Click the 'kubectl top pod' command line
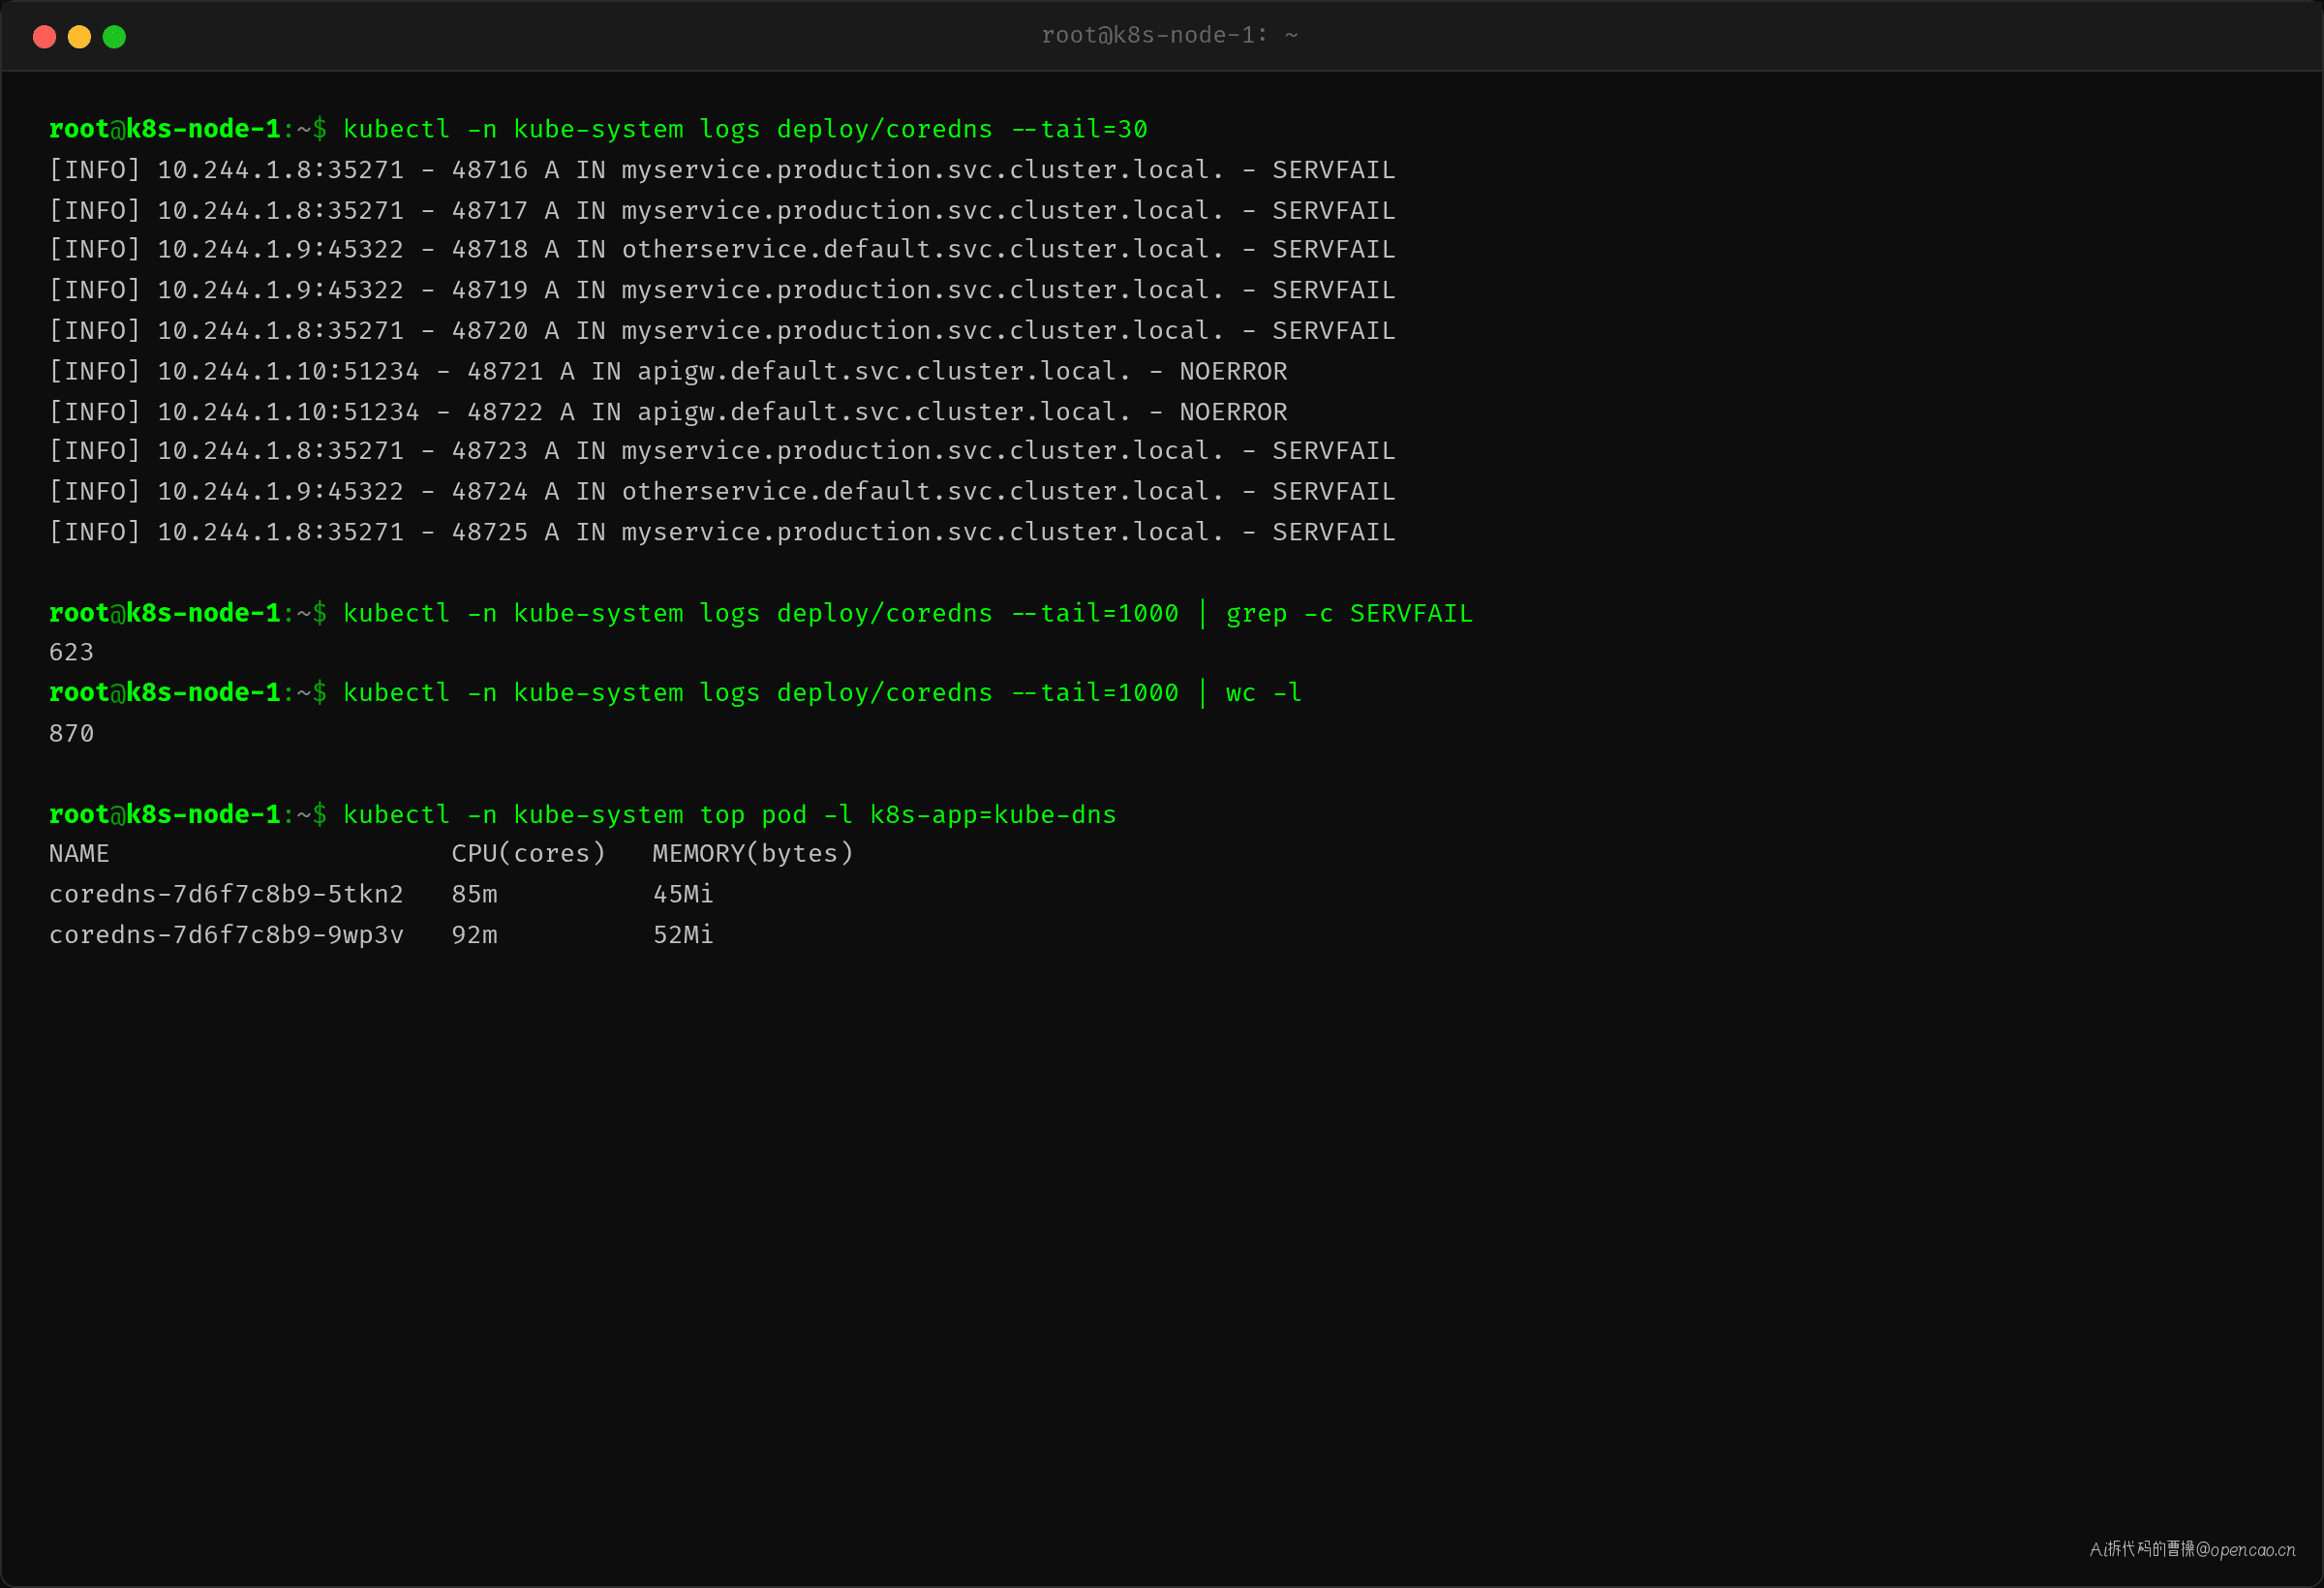Image resolution: width=2324 pixels, height=1588 pixels. [582, 815]
